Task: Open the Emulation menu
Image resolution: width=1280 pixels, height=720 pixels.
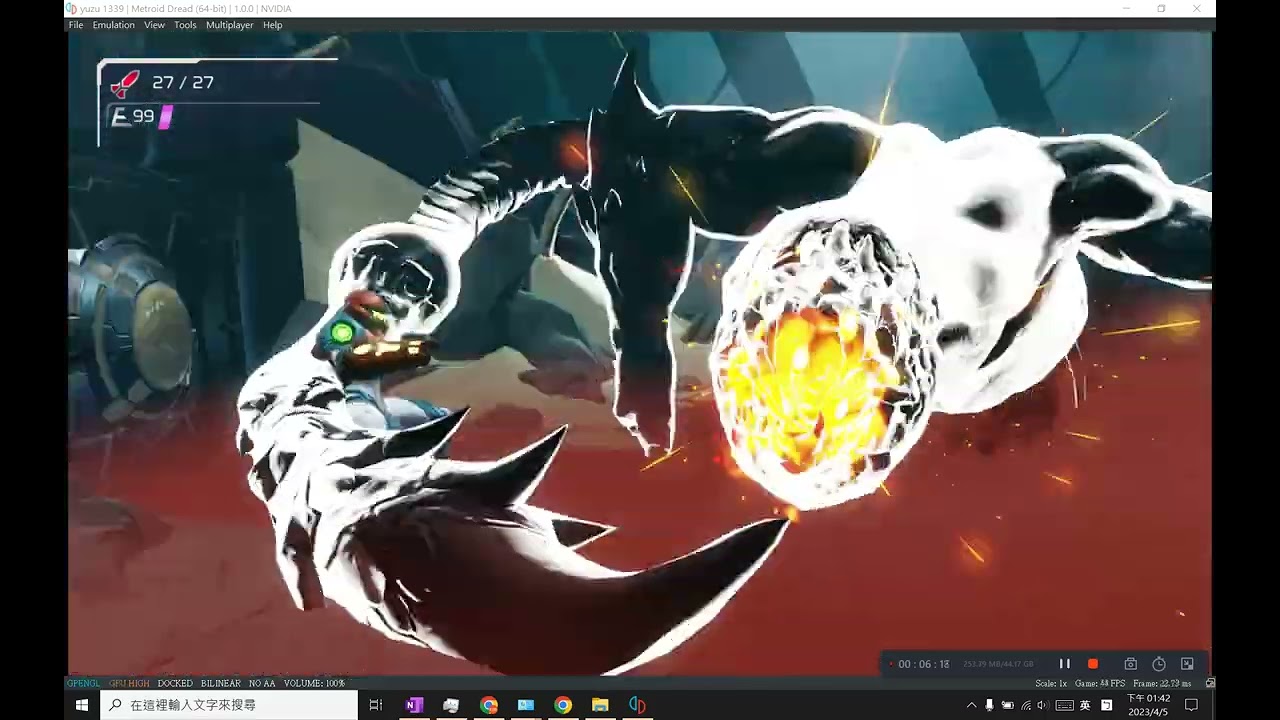Action: (x=113, y=25)
